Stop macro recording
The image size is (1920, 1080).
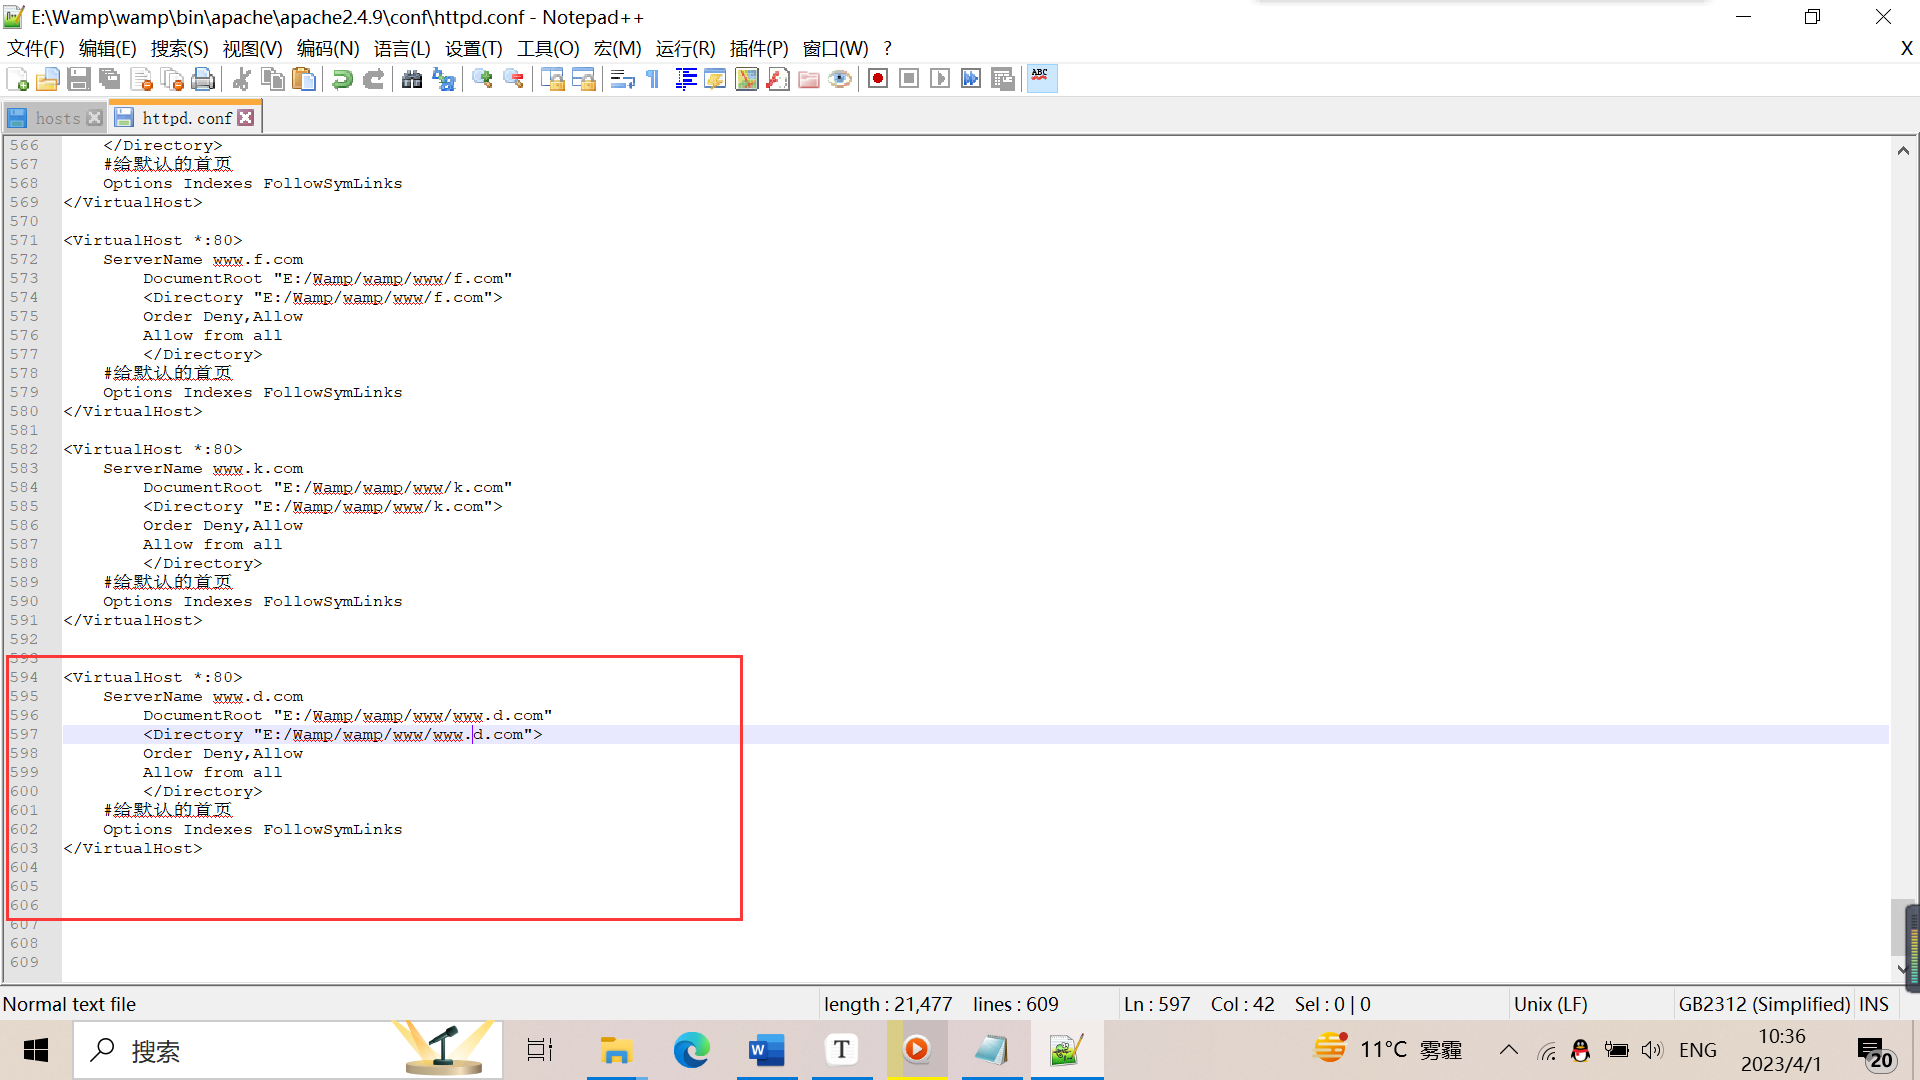click(909, 79)
